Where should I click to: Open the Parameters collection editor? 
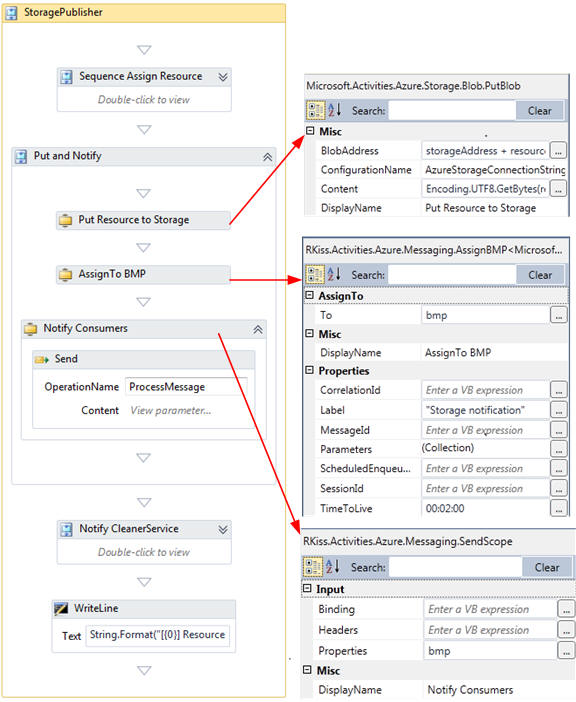[x=559, y=449]
